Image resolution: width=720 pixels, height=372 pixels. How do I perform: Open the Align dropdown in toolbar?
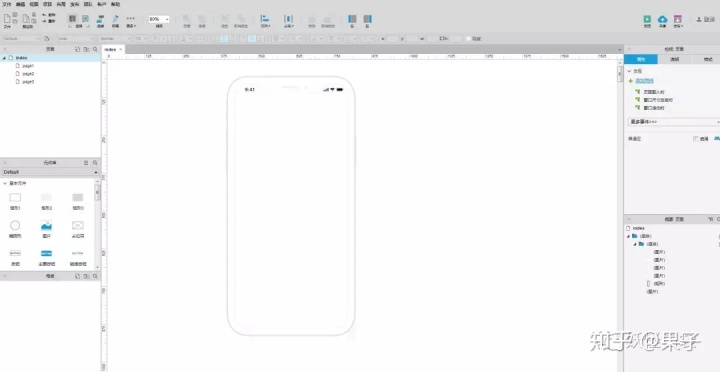point(265,21)
